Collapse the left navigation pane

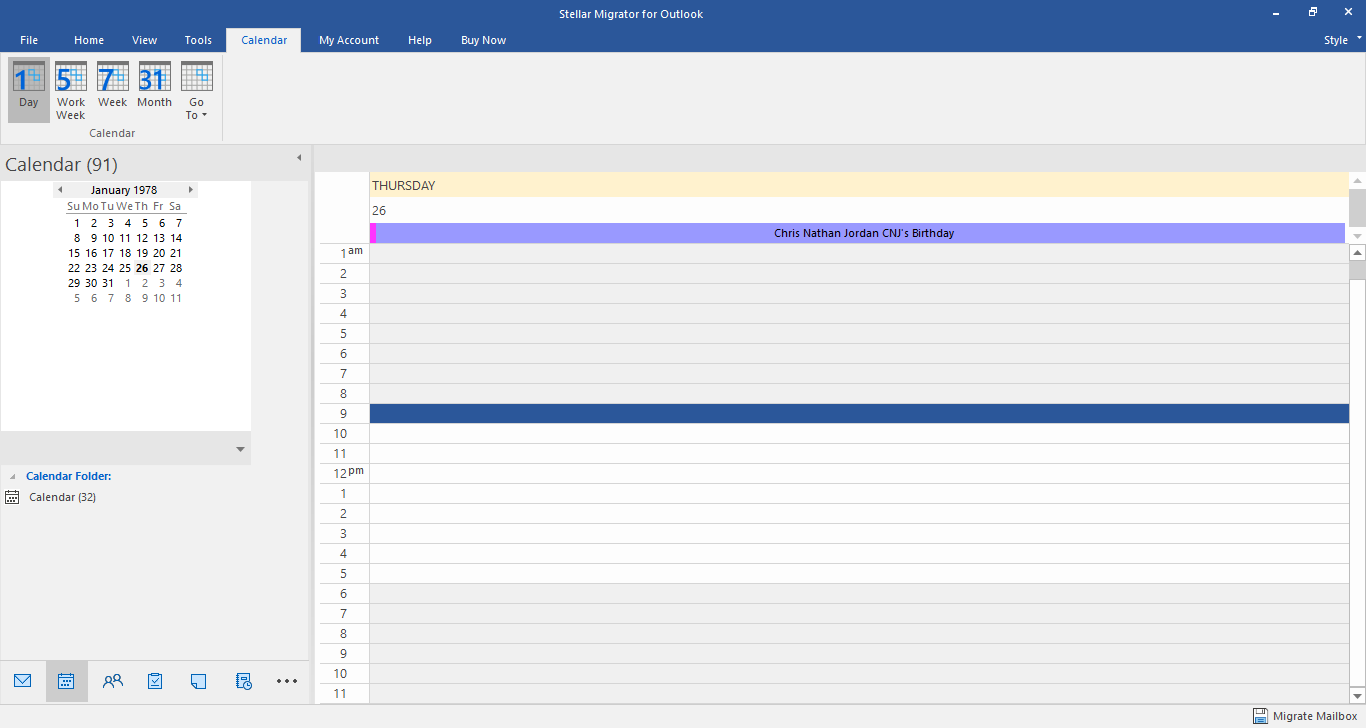pyautogui.click(x=298, y=158)
